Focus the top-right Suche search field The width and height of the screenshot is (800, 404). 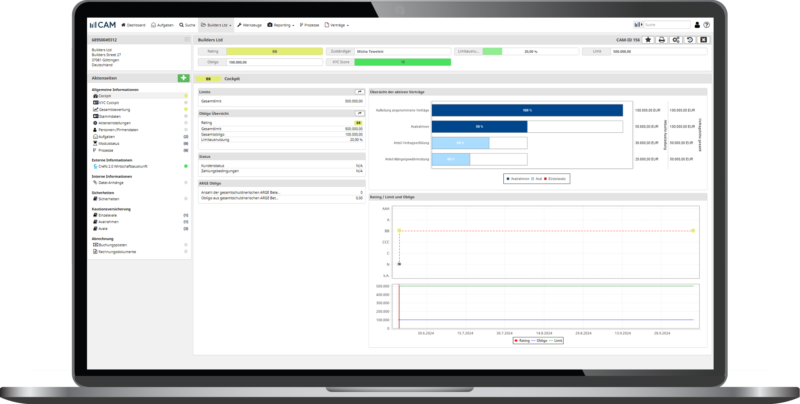click(667, 24)
